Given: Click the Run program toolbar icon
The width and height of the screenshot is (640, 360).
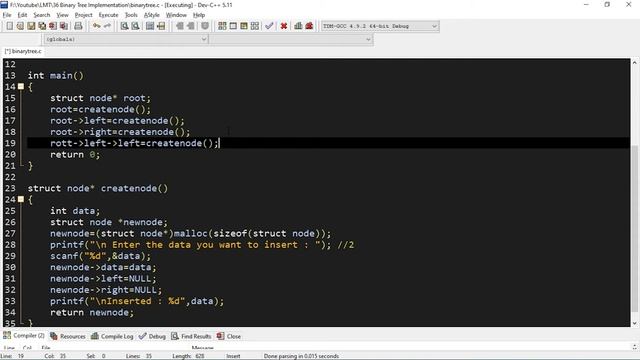Looking at the screenshot, I should pyautogui.click(x=233, y=26).
